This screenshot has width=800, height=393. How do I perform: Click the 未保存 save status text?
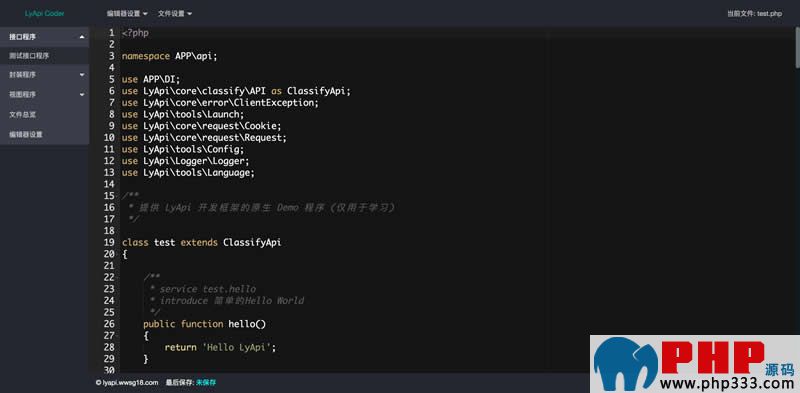(x=206, y=382)
